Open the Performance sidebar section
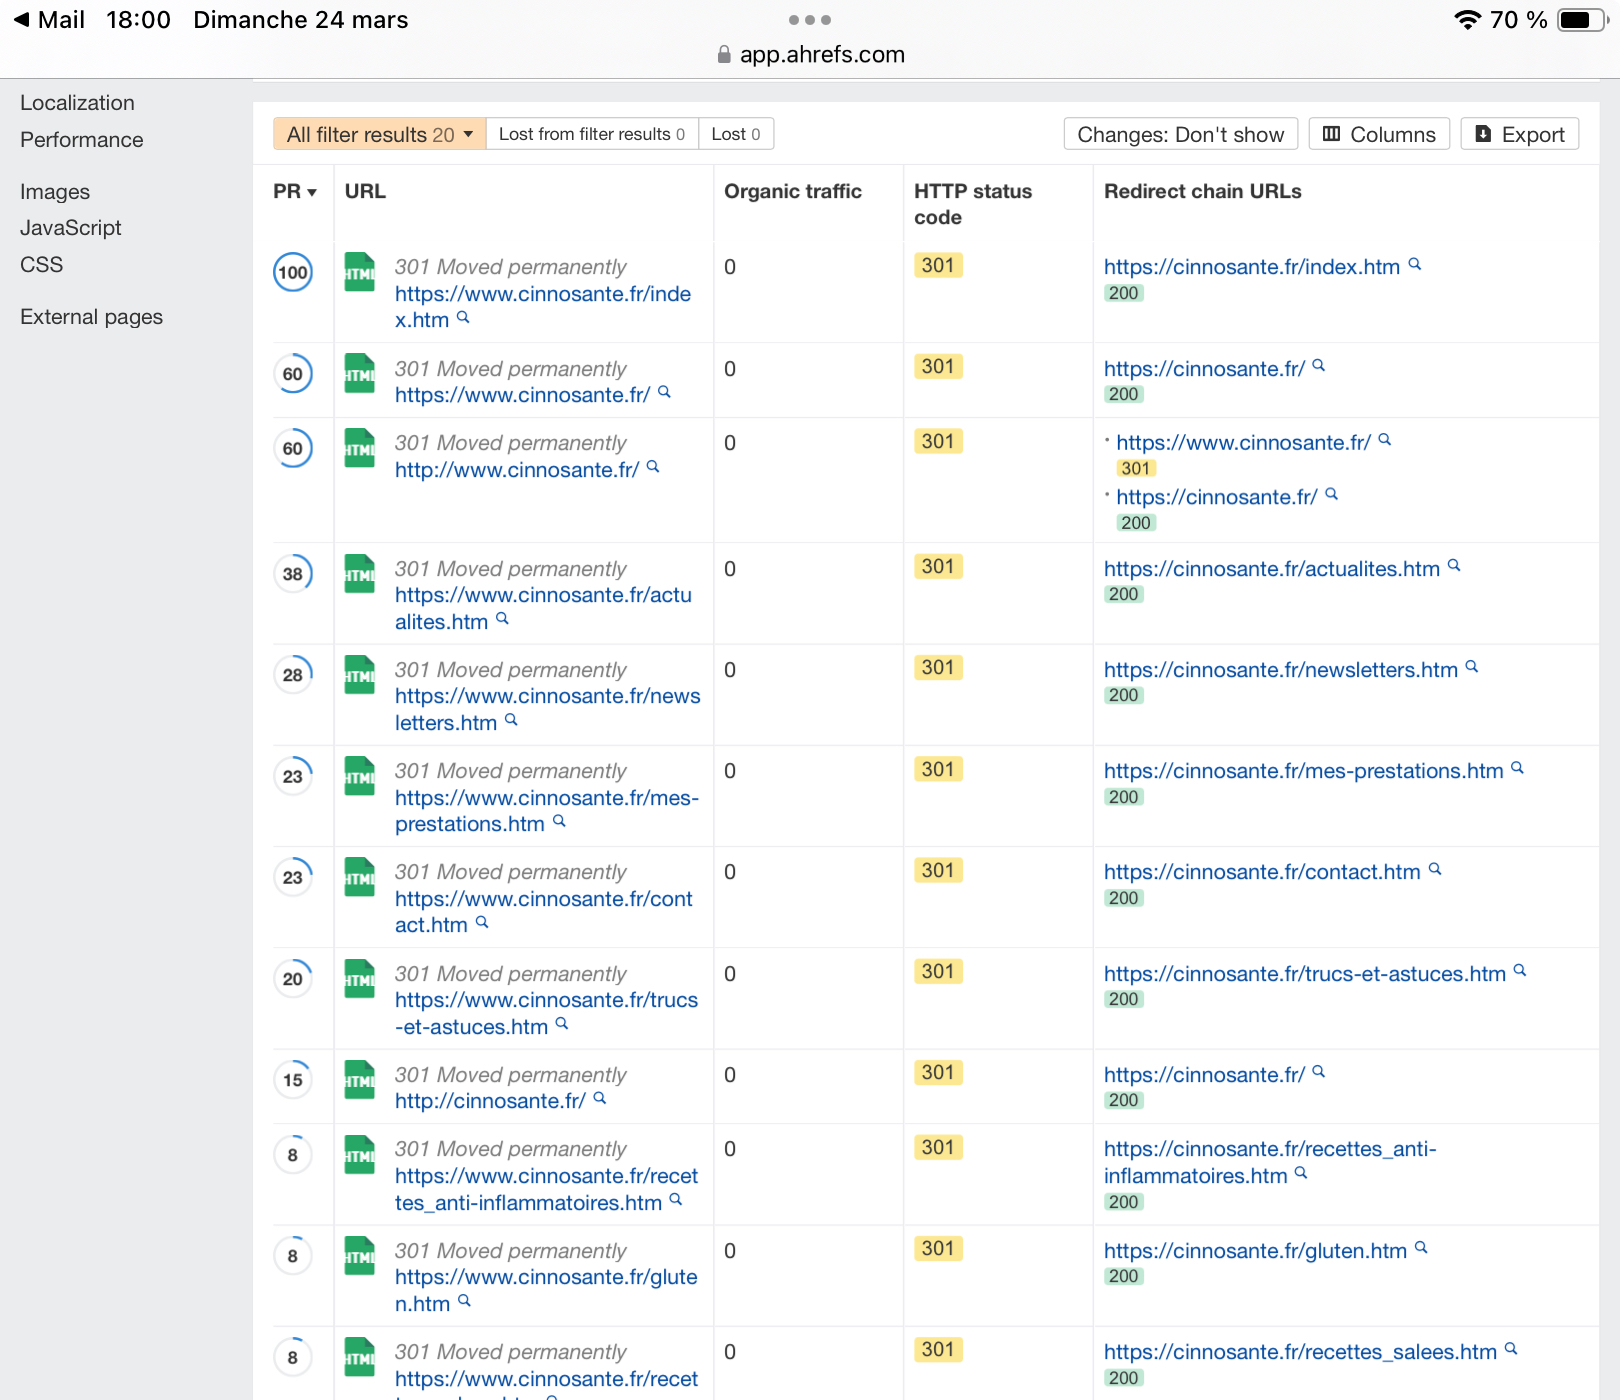 click(82, 140)
